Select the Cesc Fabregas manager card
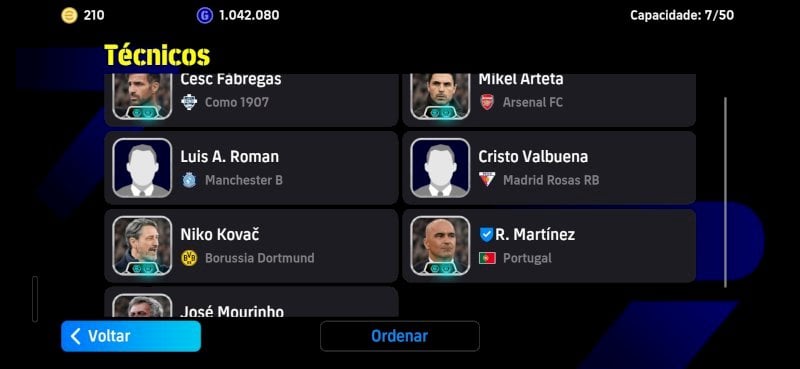 252,100
